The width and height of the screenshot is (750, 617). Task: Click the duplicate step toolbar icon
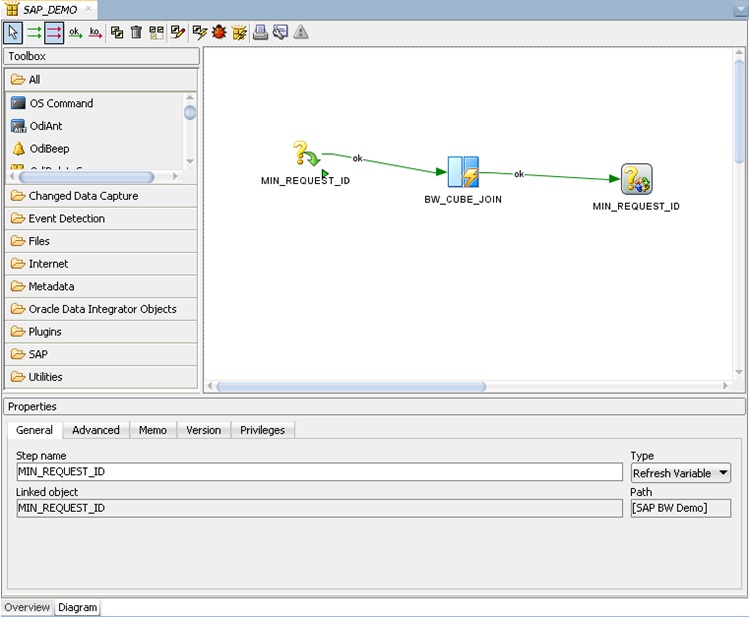pos(117,33)
